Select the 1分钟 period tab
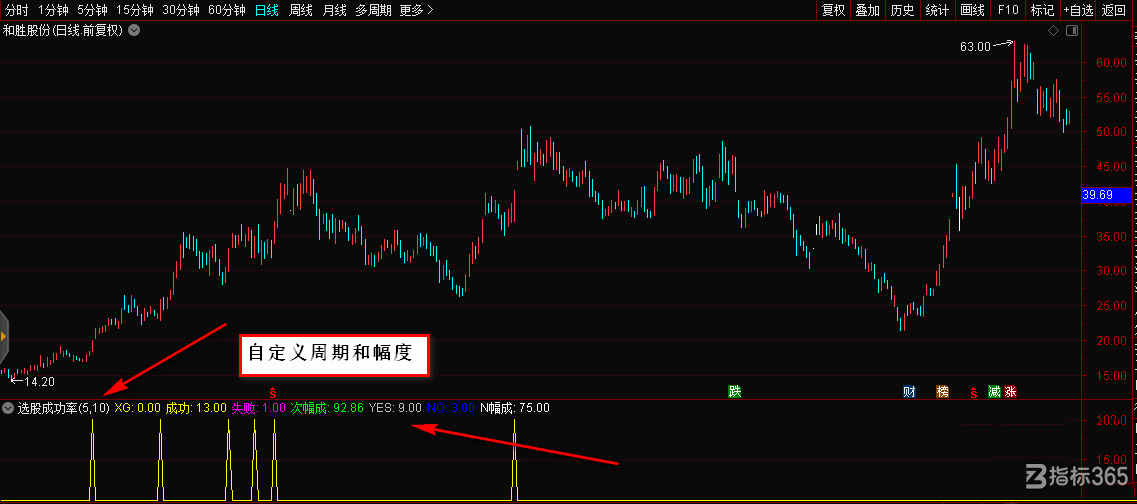The image size is (1137, 504). tap(52, 10)
